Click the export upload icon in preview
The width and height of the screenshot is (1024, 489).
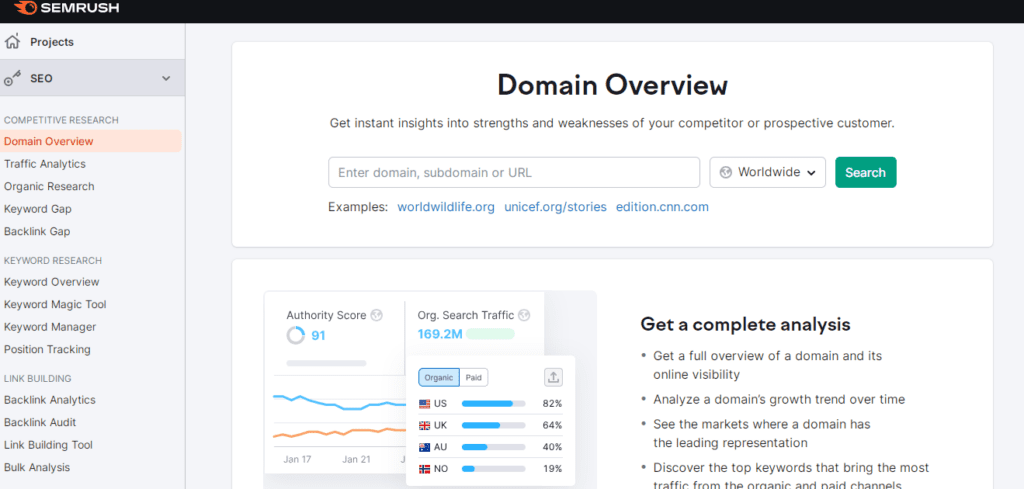click(x=553, y=377)
